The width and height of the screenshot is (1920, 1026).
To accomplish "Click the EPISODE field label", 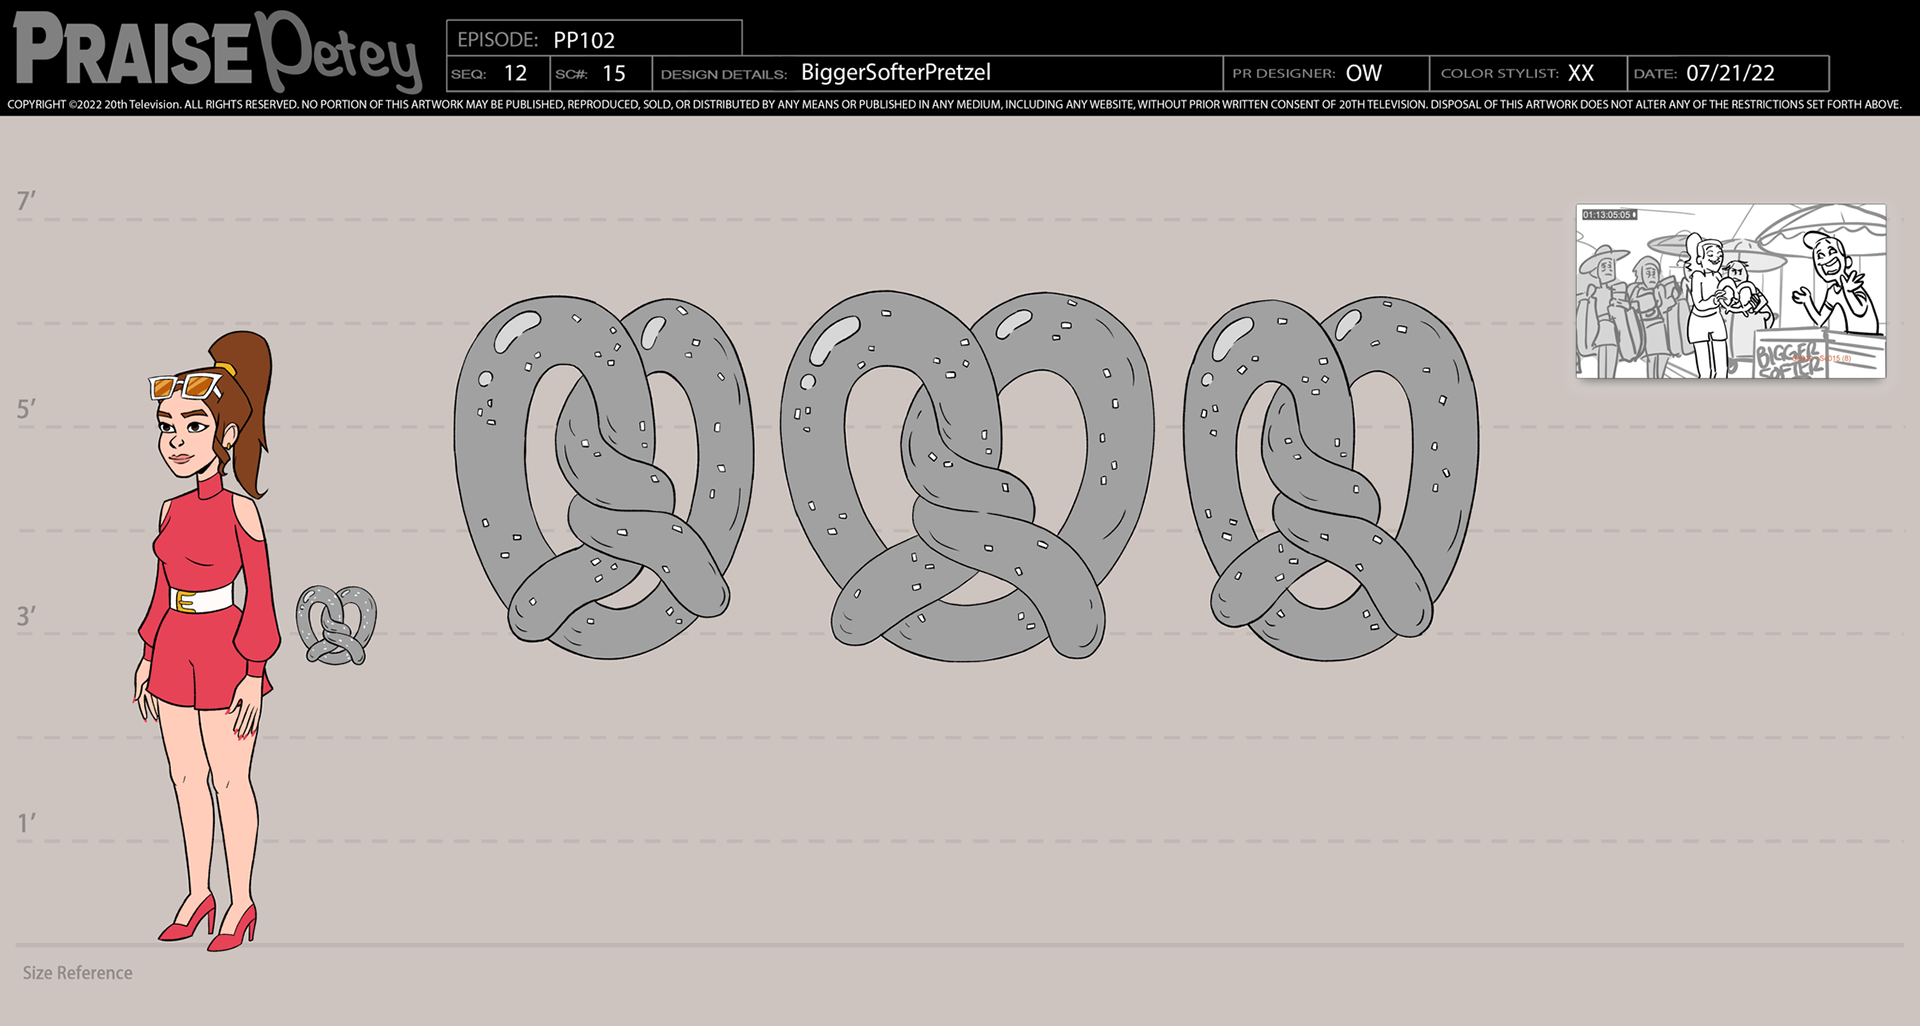I will [x=497, y=40].
